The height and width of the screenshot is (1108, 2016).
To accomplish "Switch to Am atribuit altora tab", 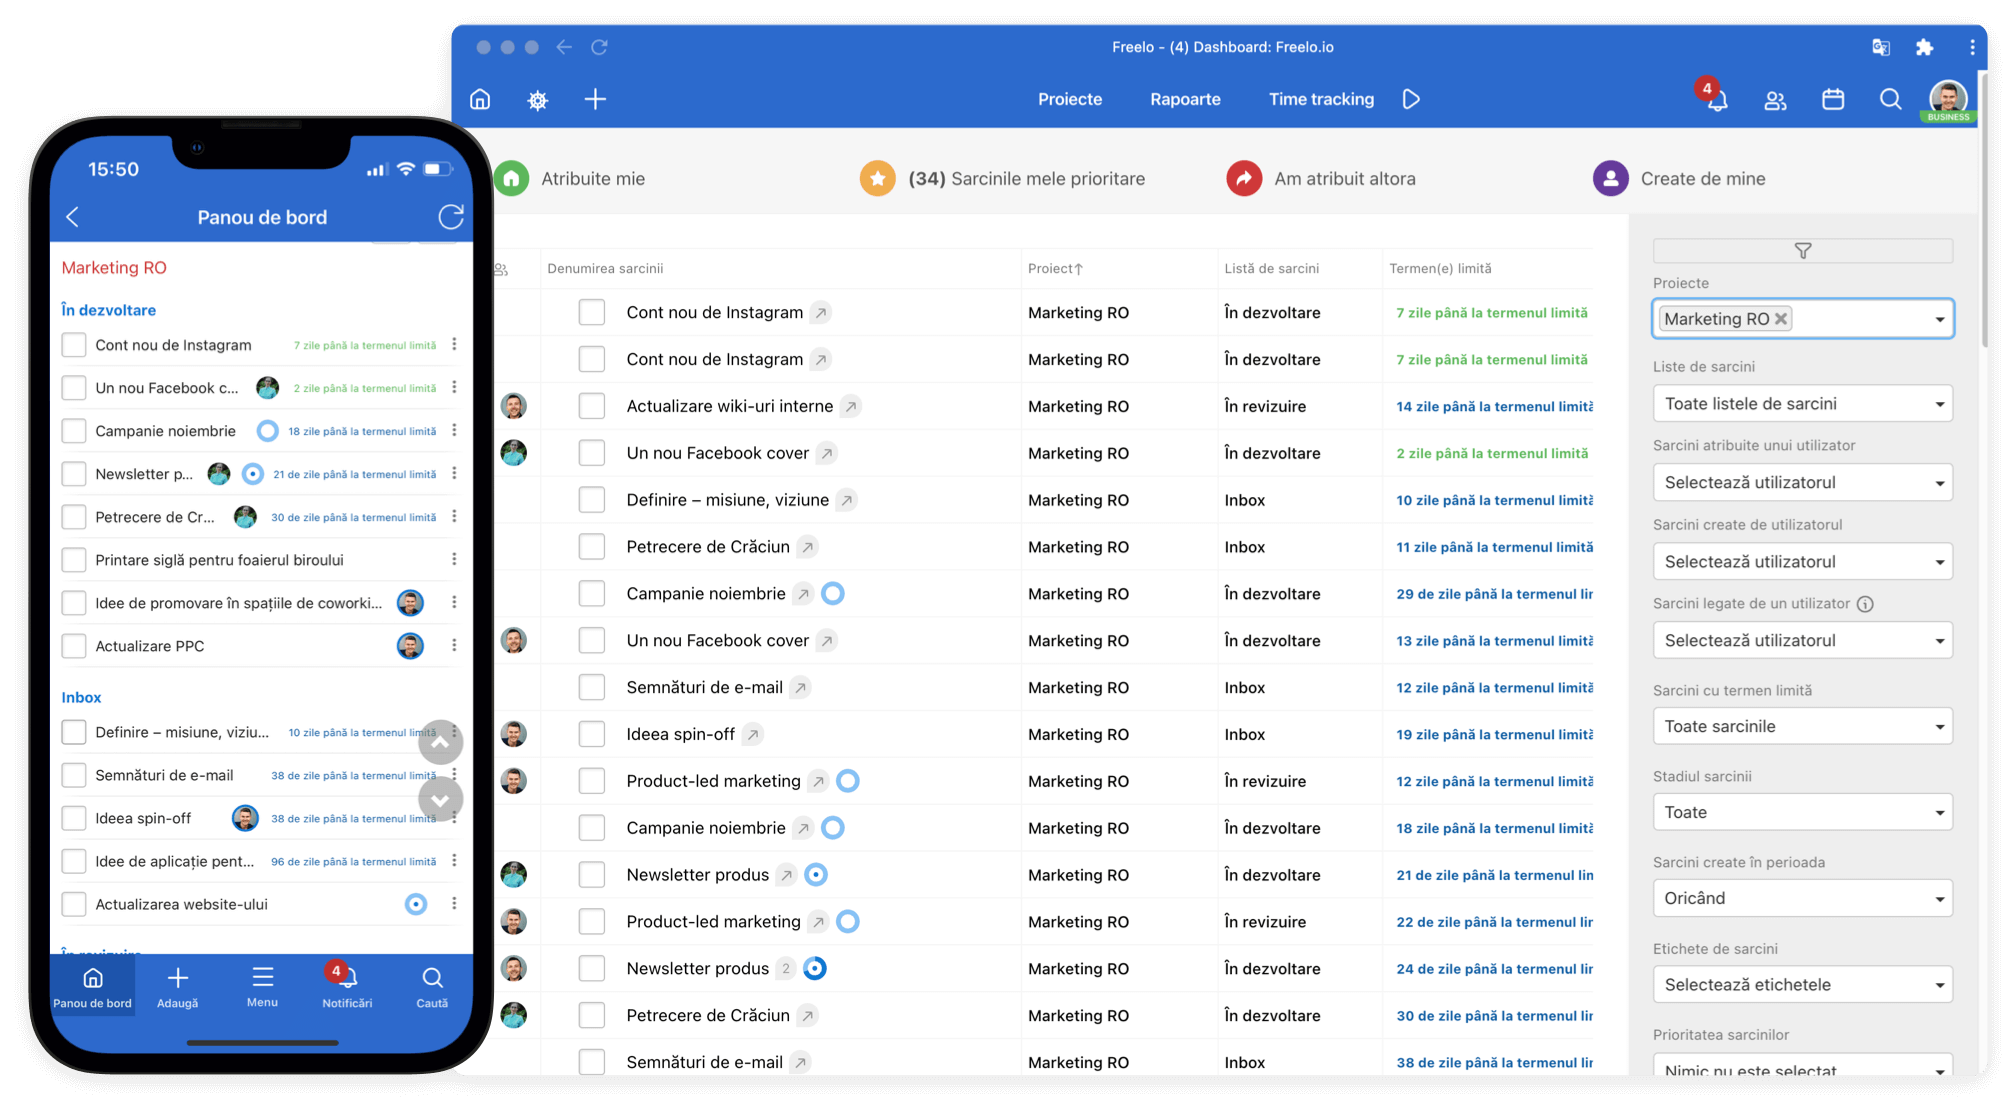I will tap(1321, 179).
